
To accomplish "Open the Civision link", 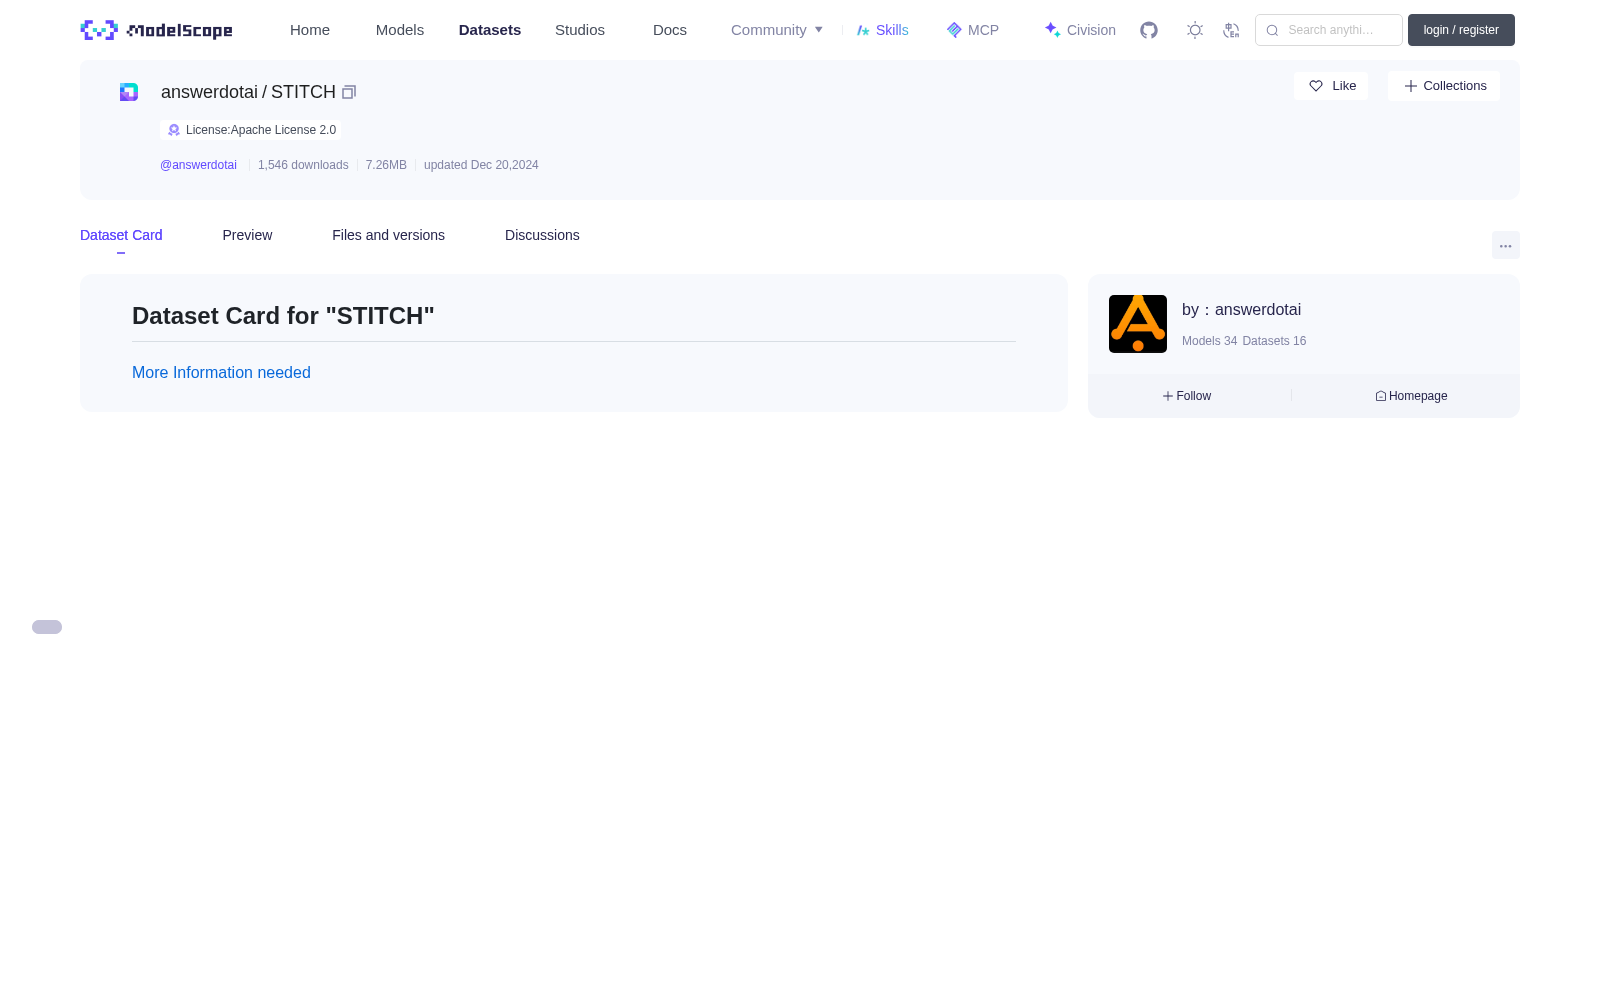I will [x=1080, y=30].
